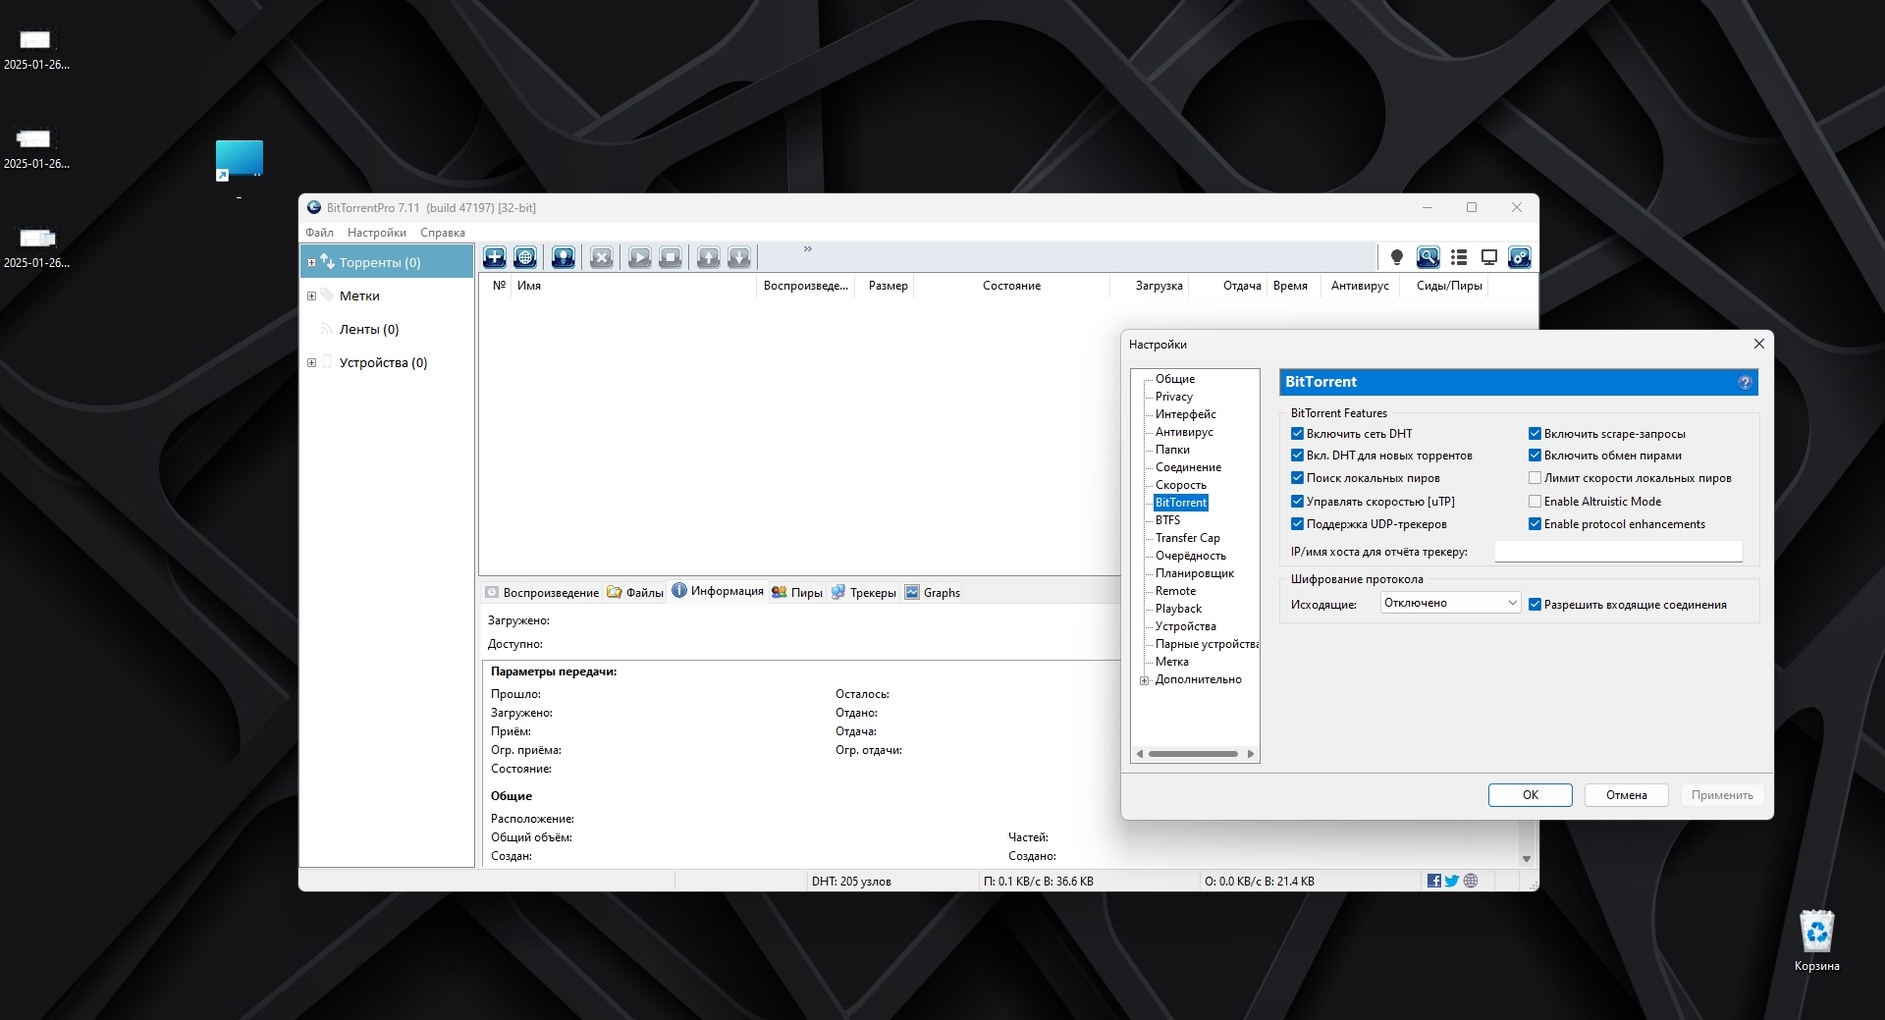Expand the 'Метки' sidebar node
The image size is (1885, 1020).
coord(311,296)
